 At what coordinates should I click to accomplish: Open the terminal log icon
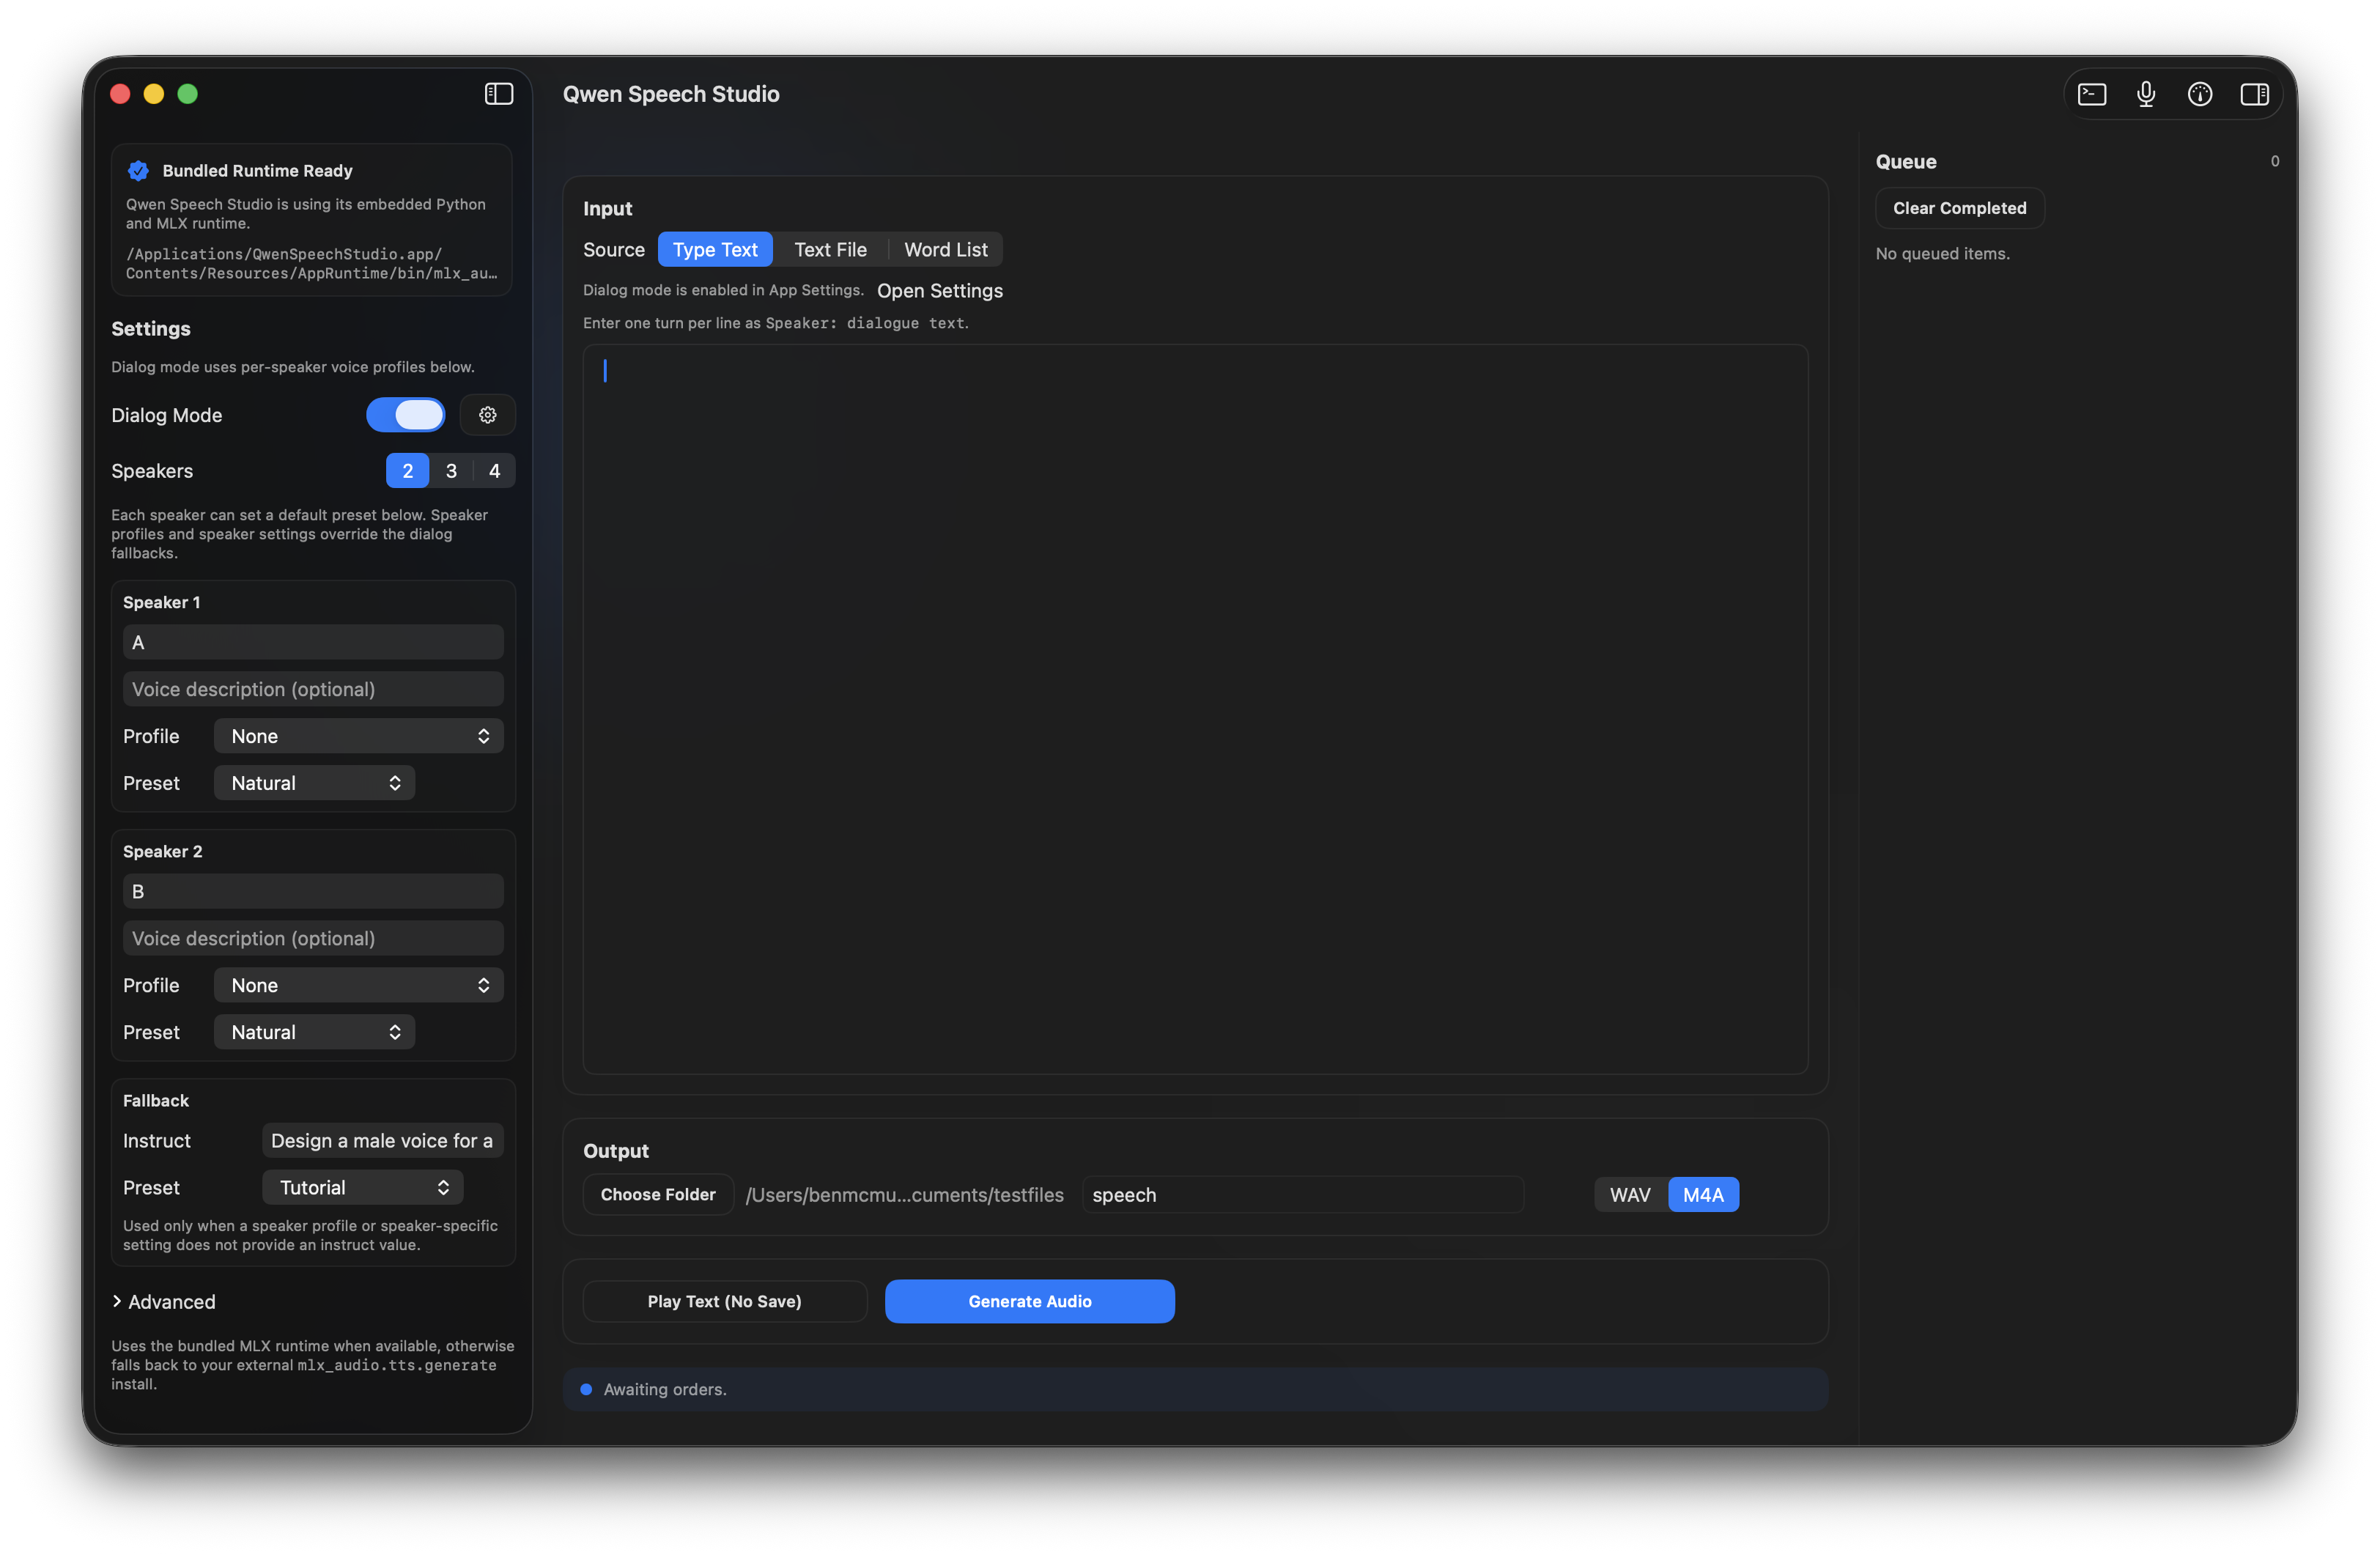click(x=2092, y=94)
